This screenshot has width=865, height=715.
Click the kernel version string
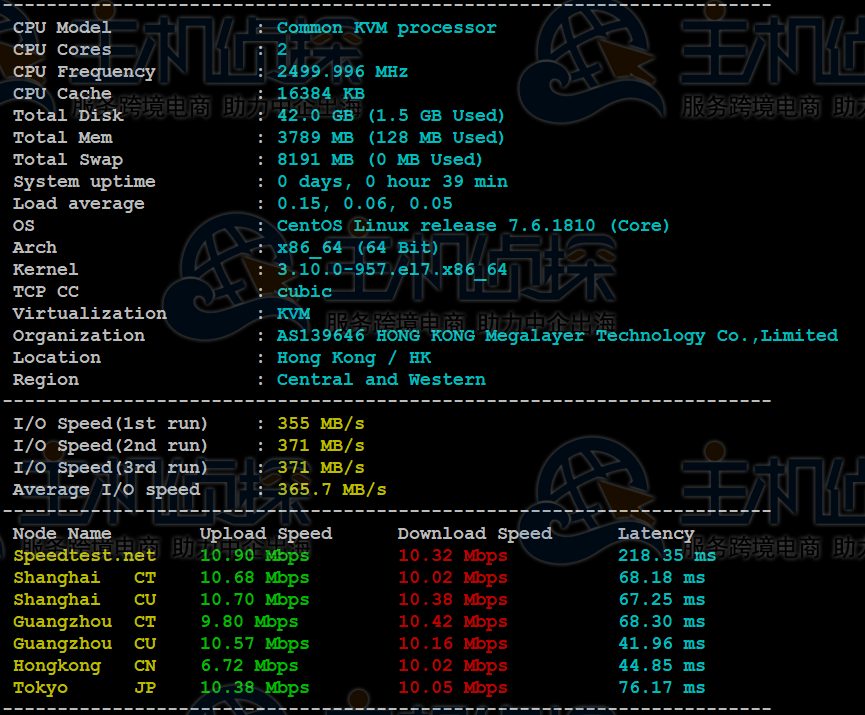click(x=392, y=270)
